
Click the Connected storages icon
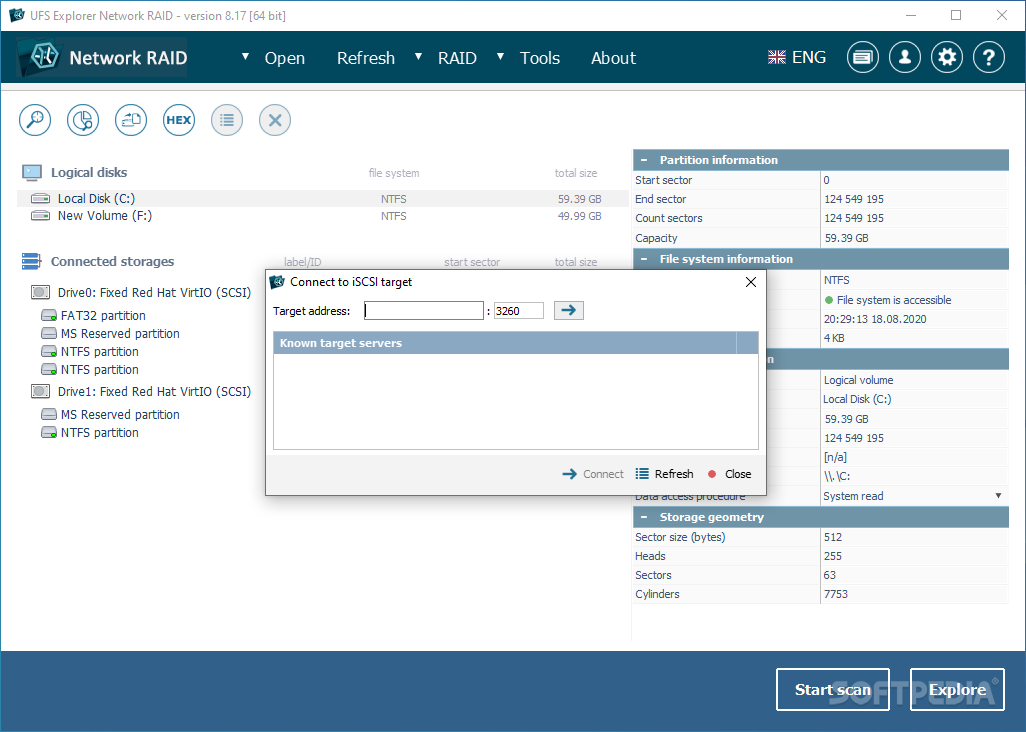point(31,262)
